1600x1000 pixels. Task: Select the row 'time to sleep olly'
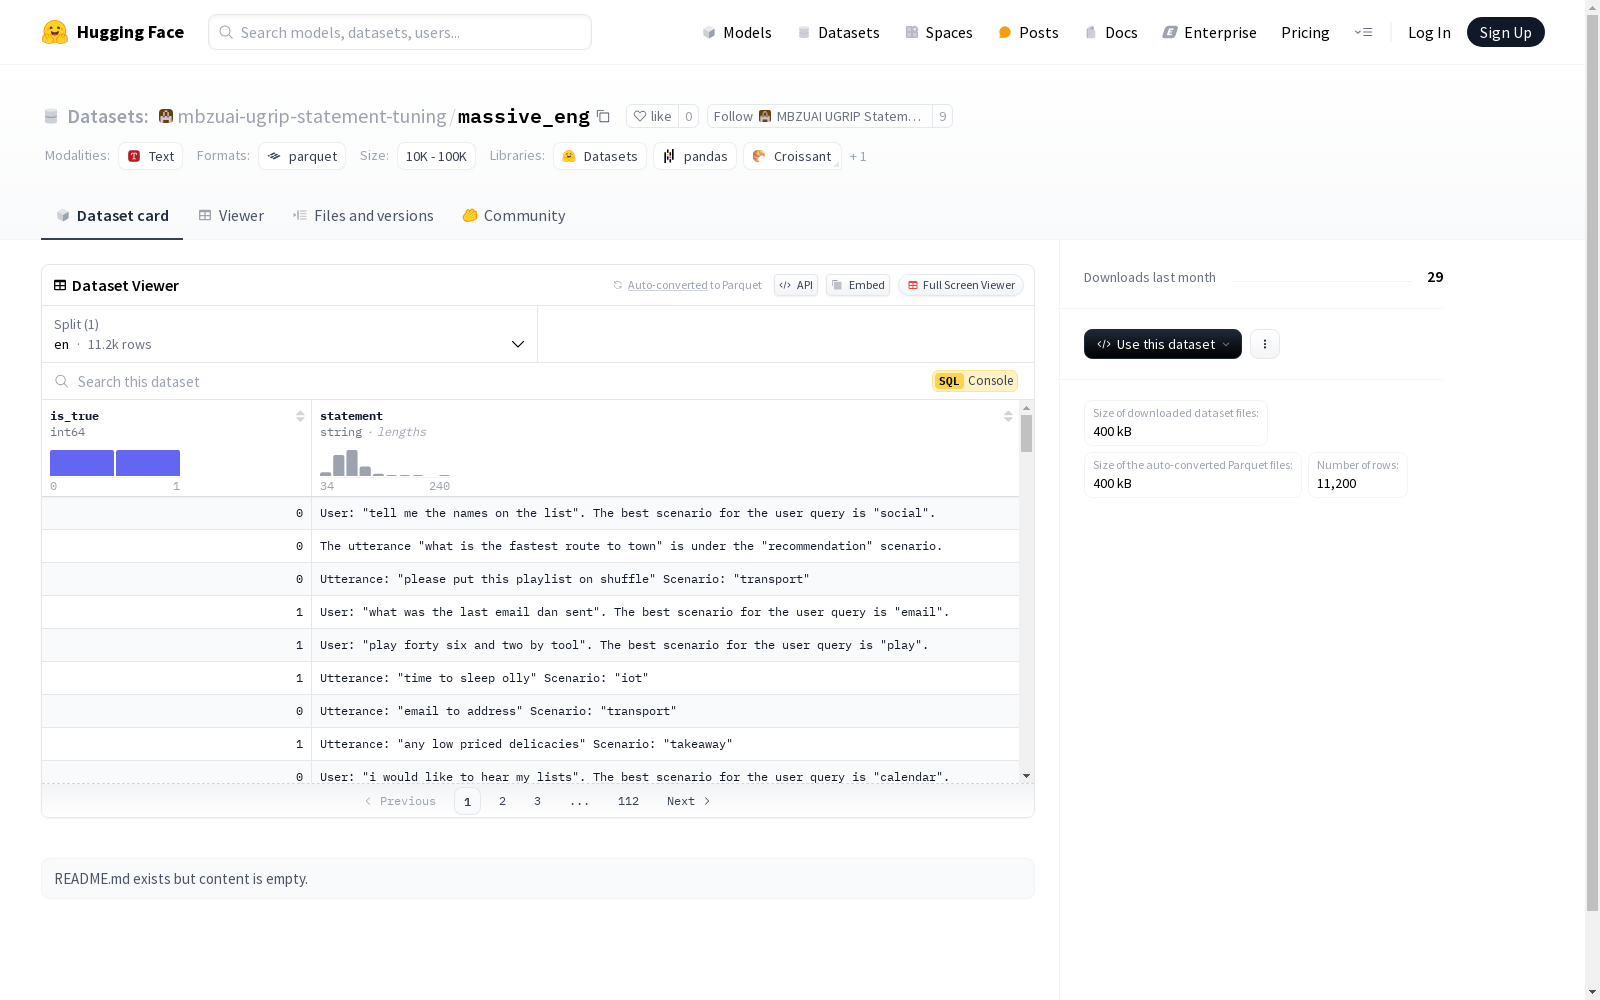pos(530,678)
